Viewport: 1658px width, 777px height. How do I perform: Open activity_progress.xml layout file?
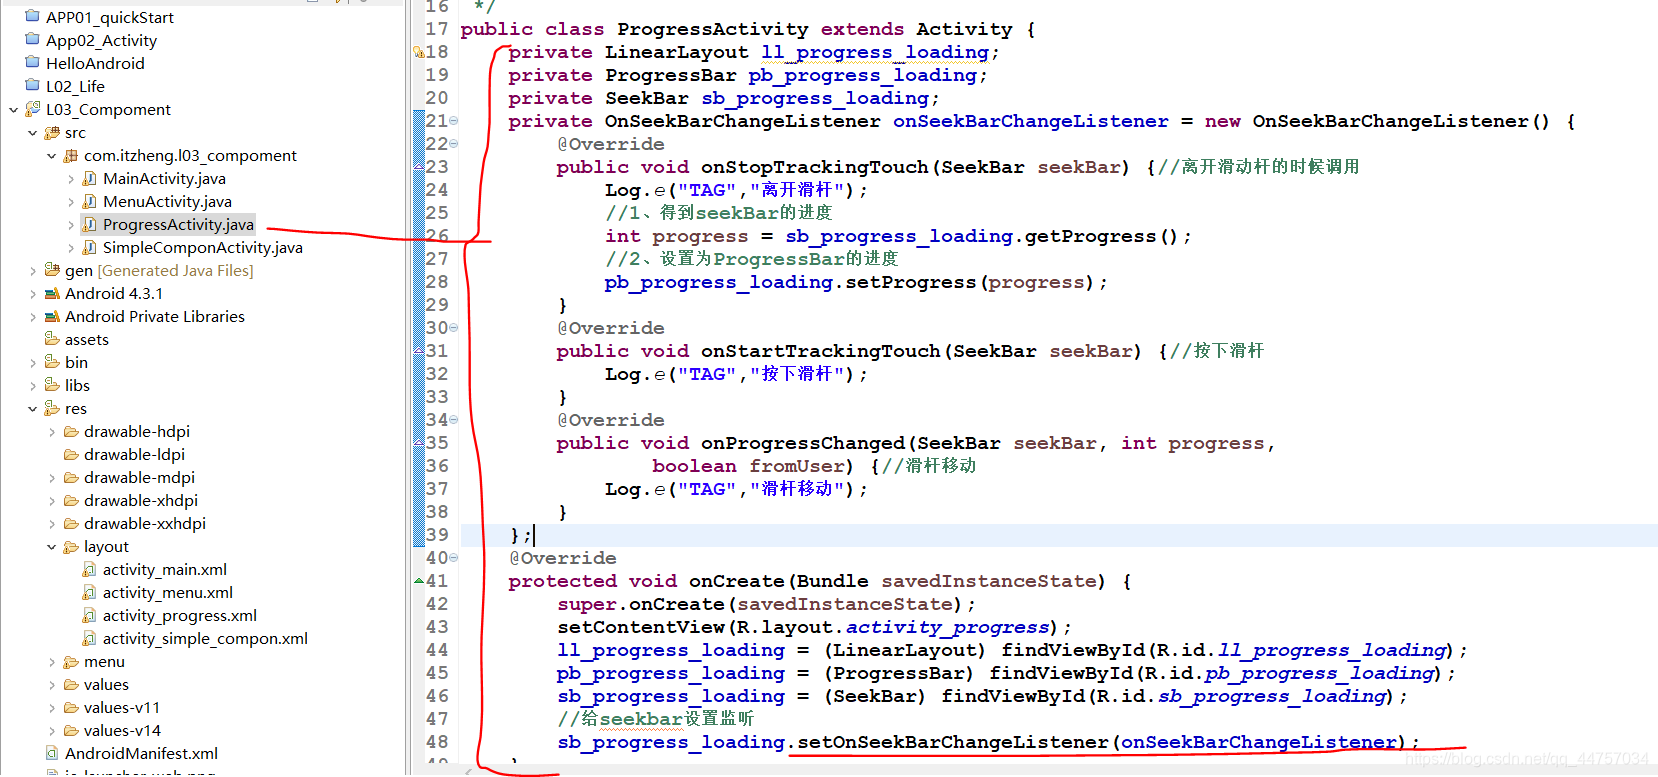click(180, 615)
